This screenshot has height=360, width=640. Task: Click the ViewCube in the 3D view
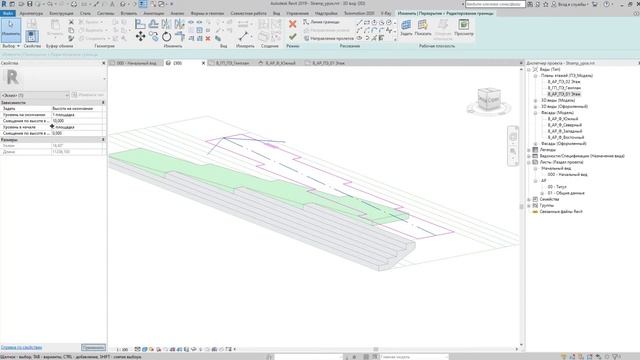point(489,99)
